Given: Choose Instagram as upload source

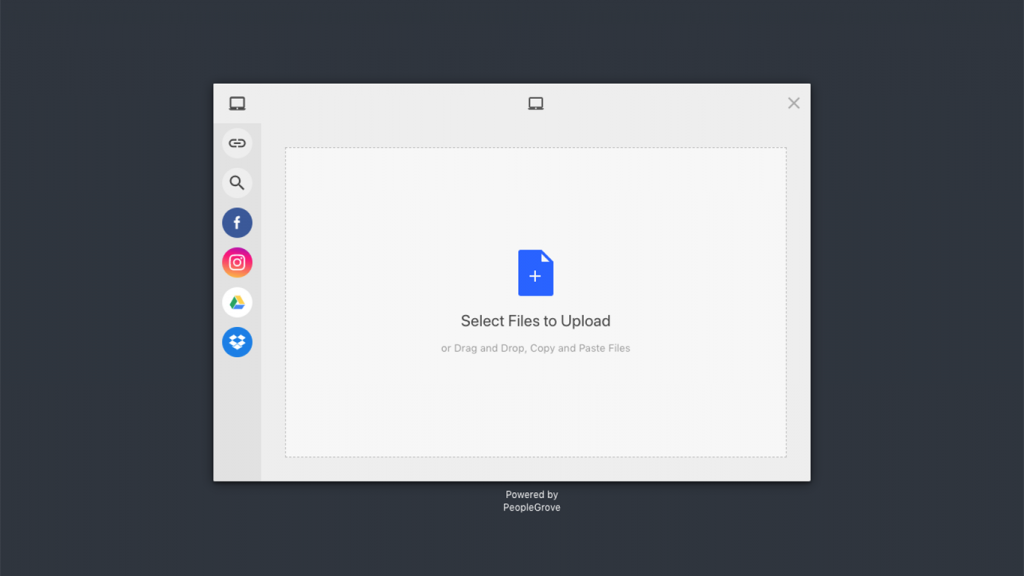Looking at the screenshot, I should [x=237, y=263].
